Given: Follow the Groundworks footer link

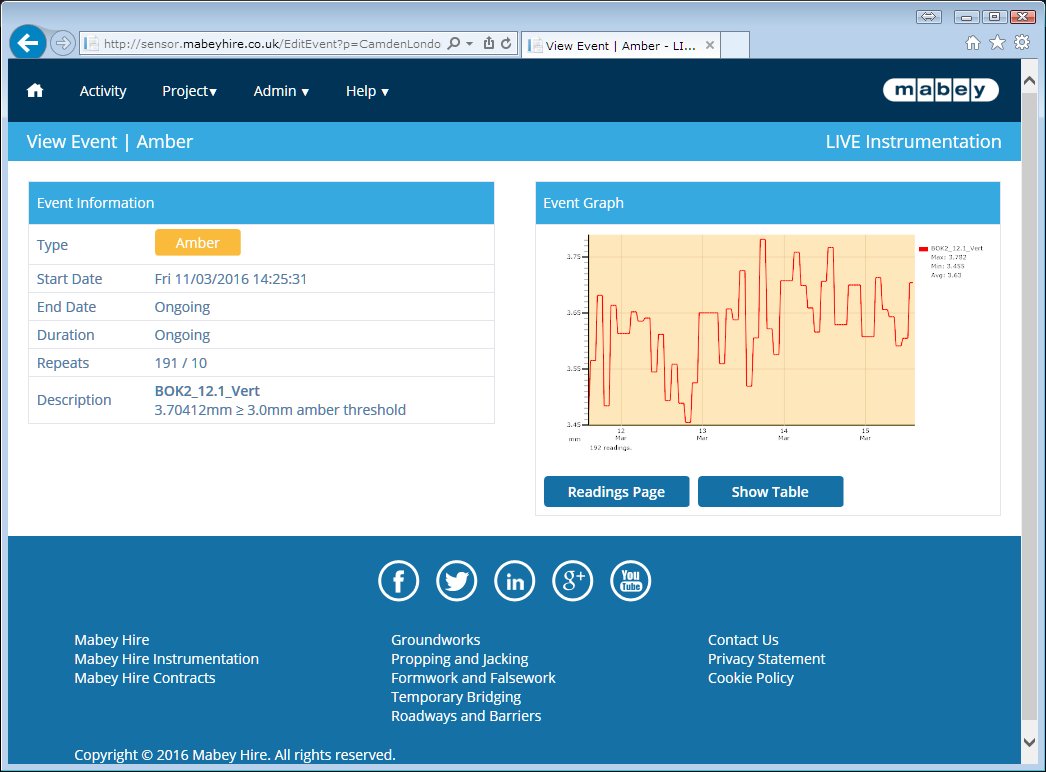Looking at the screenshot, I should (436, 640).
